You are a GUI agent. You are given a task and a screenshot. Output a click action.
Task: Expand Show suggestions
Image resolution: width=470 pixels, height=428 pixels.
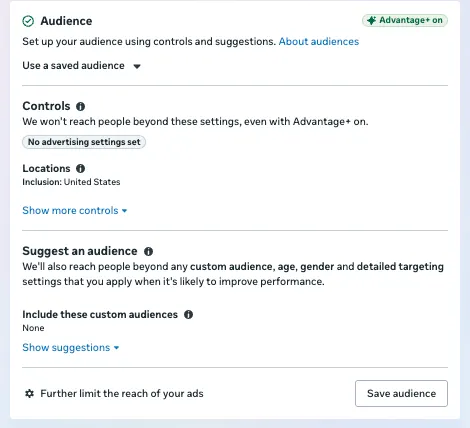[71, 348]
